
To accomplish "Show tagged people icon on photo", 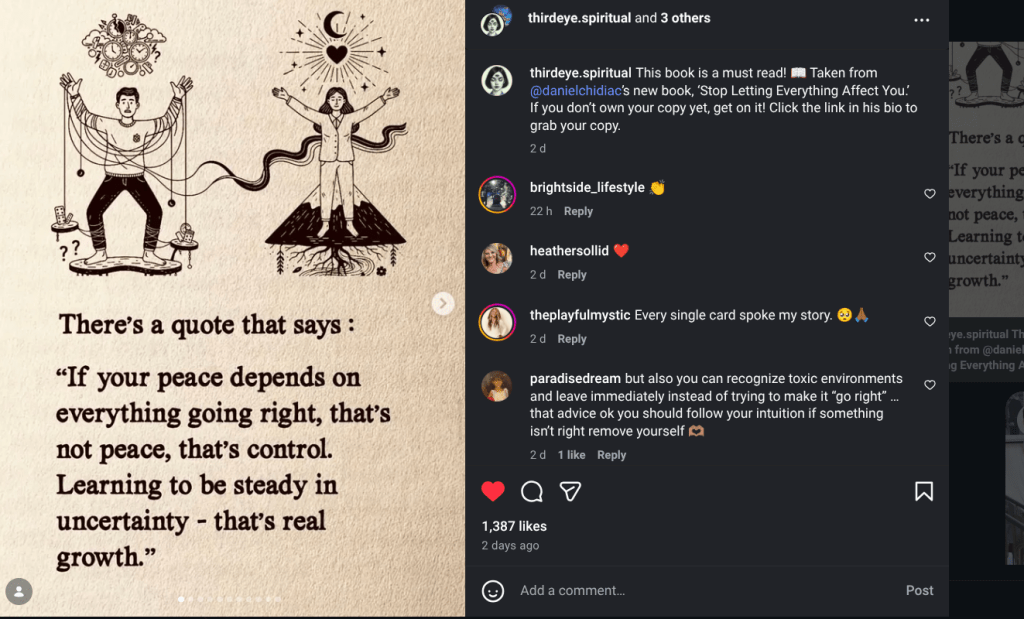I will [19, 591].
